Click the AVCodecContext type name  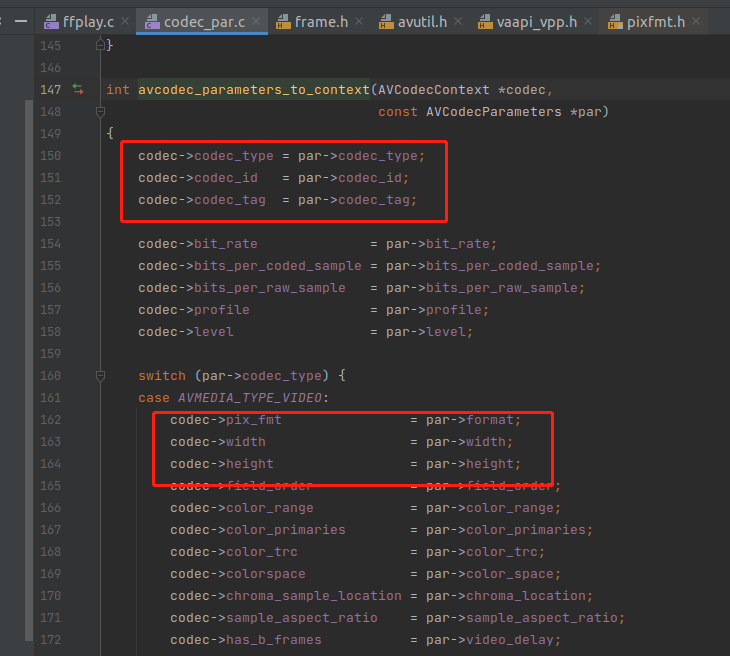click(433, 89)
